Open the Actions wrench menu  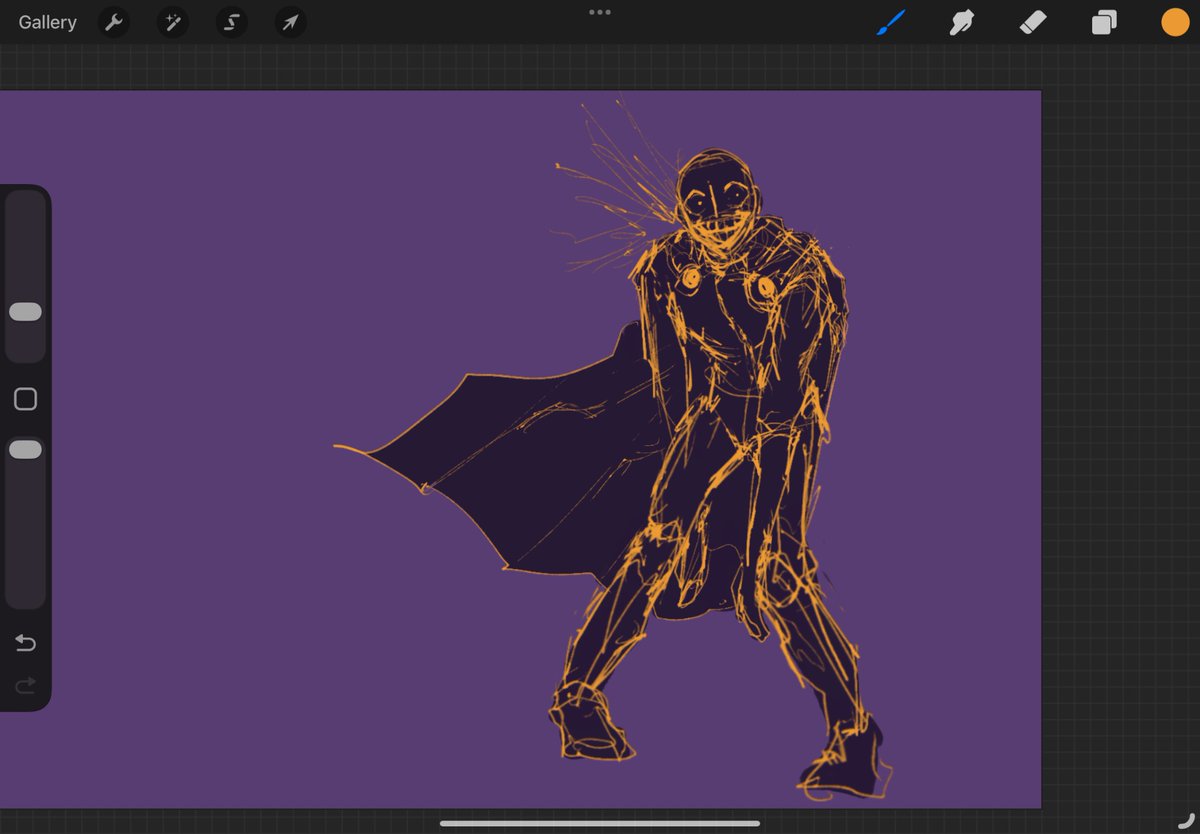coord(114,22)
